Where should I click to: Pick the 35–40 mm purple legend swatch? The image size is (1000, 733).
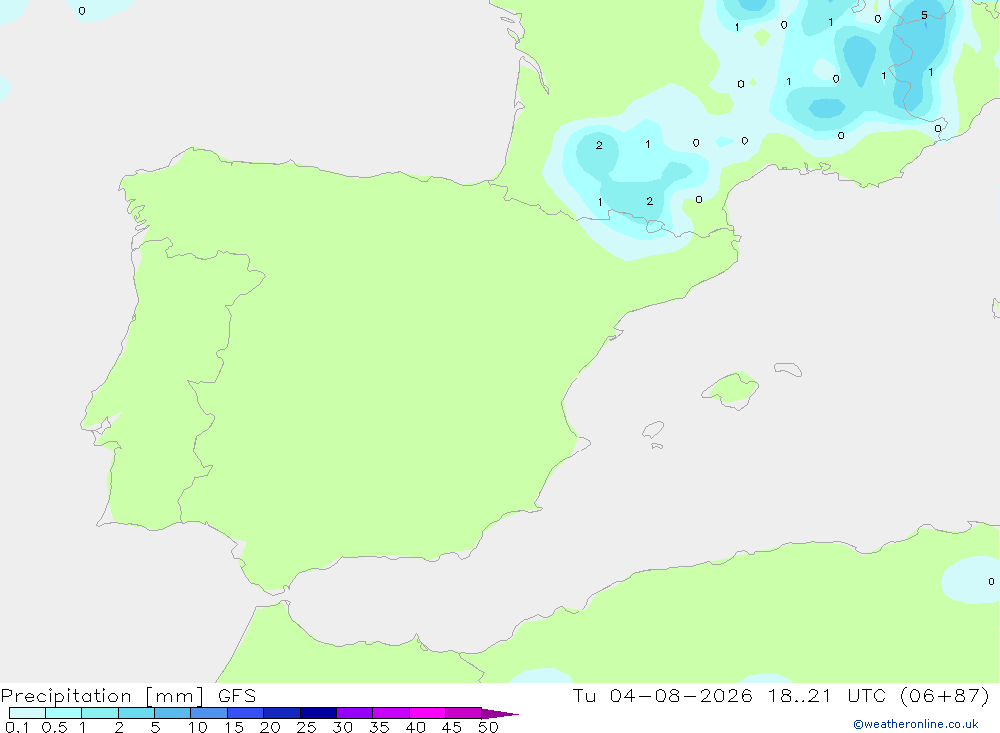coord(390,713)
